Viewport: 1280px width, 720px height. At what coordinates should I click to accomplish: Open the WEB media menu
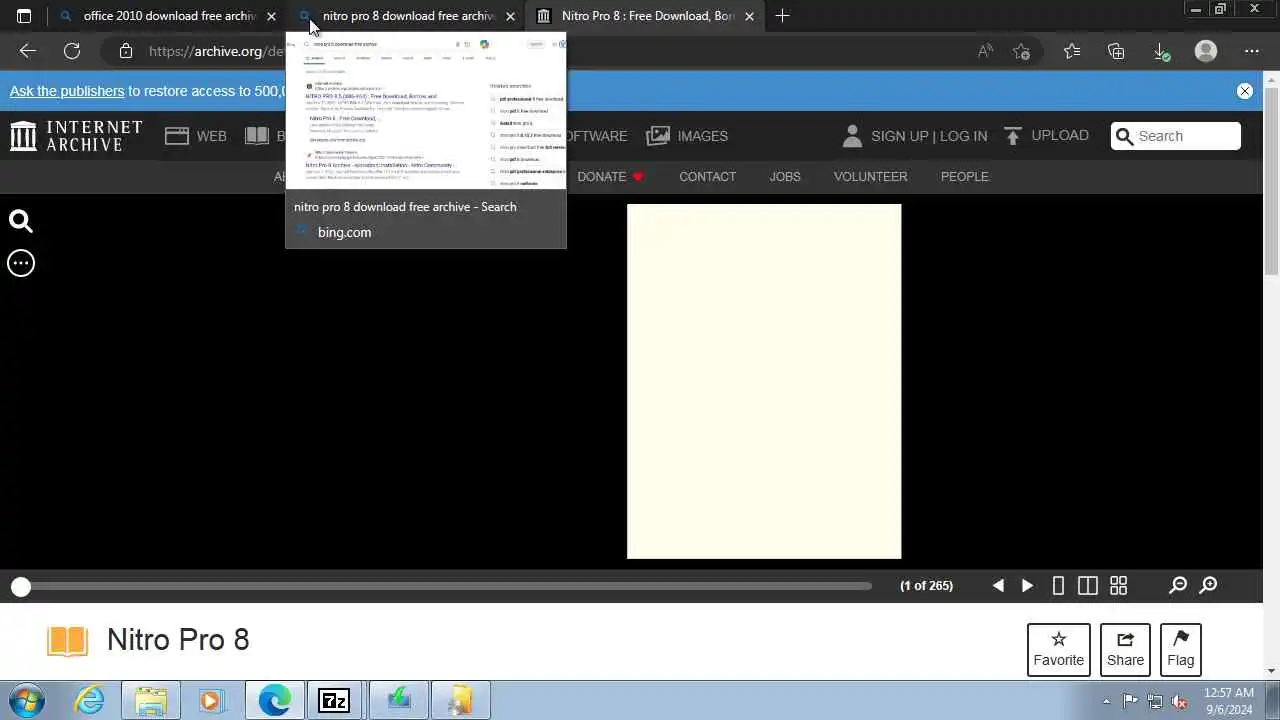pyautogui.click(x=196, y=136)
